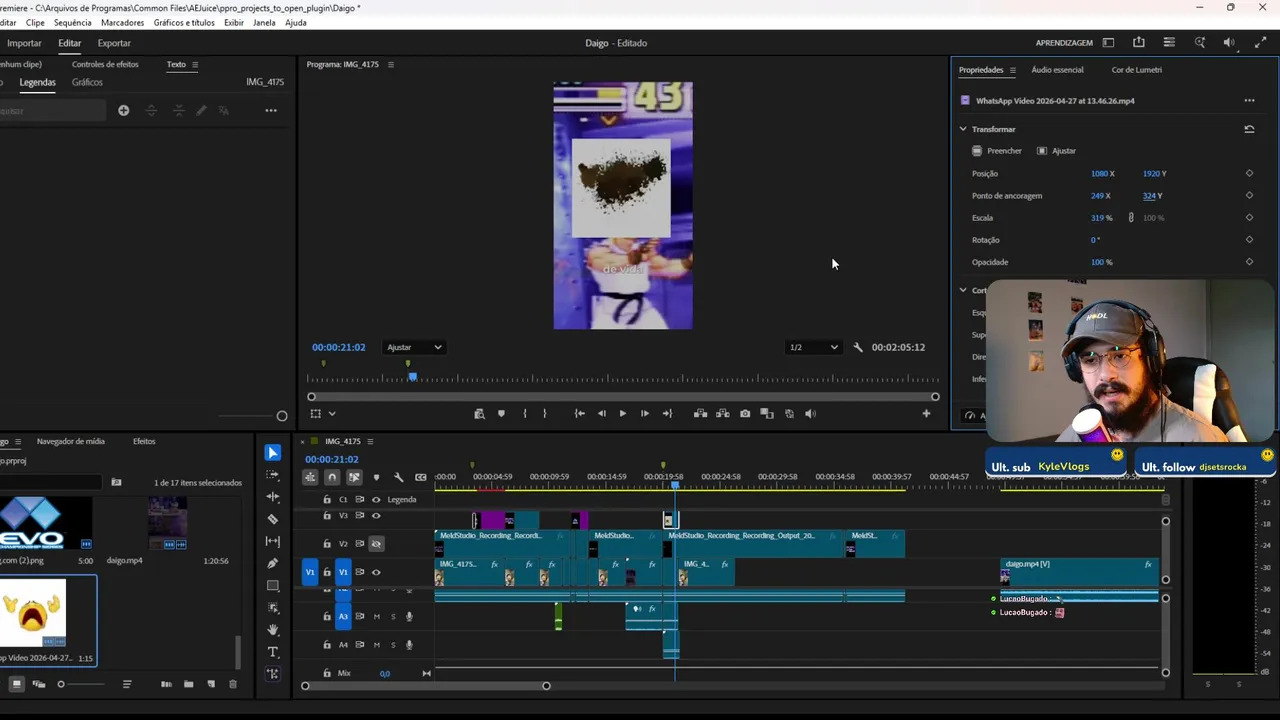Click the Lift button in Program monitor
The height and width of the screenshot is (720, 1280).
700,413
